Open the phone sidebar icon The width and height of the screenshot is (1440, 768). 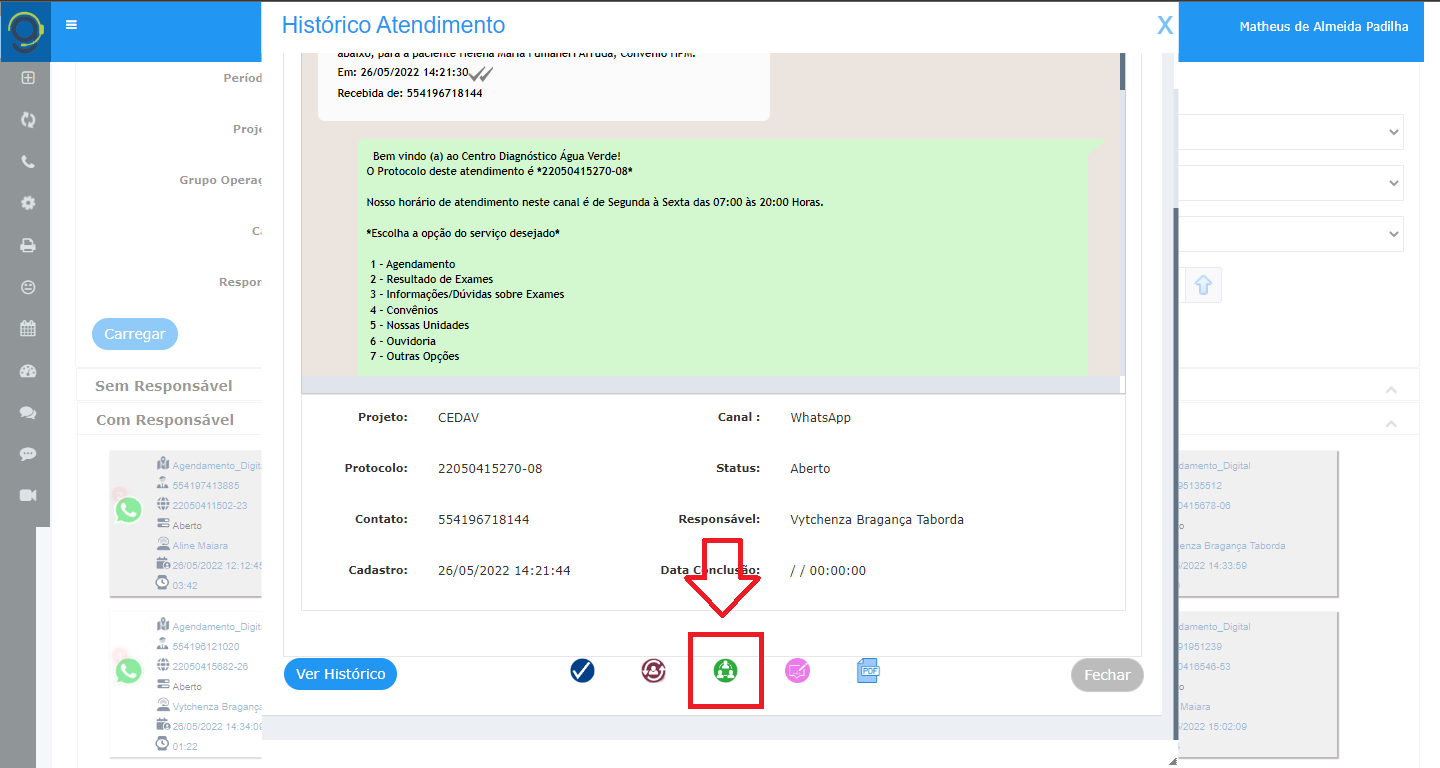28,161
